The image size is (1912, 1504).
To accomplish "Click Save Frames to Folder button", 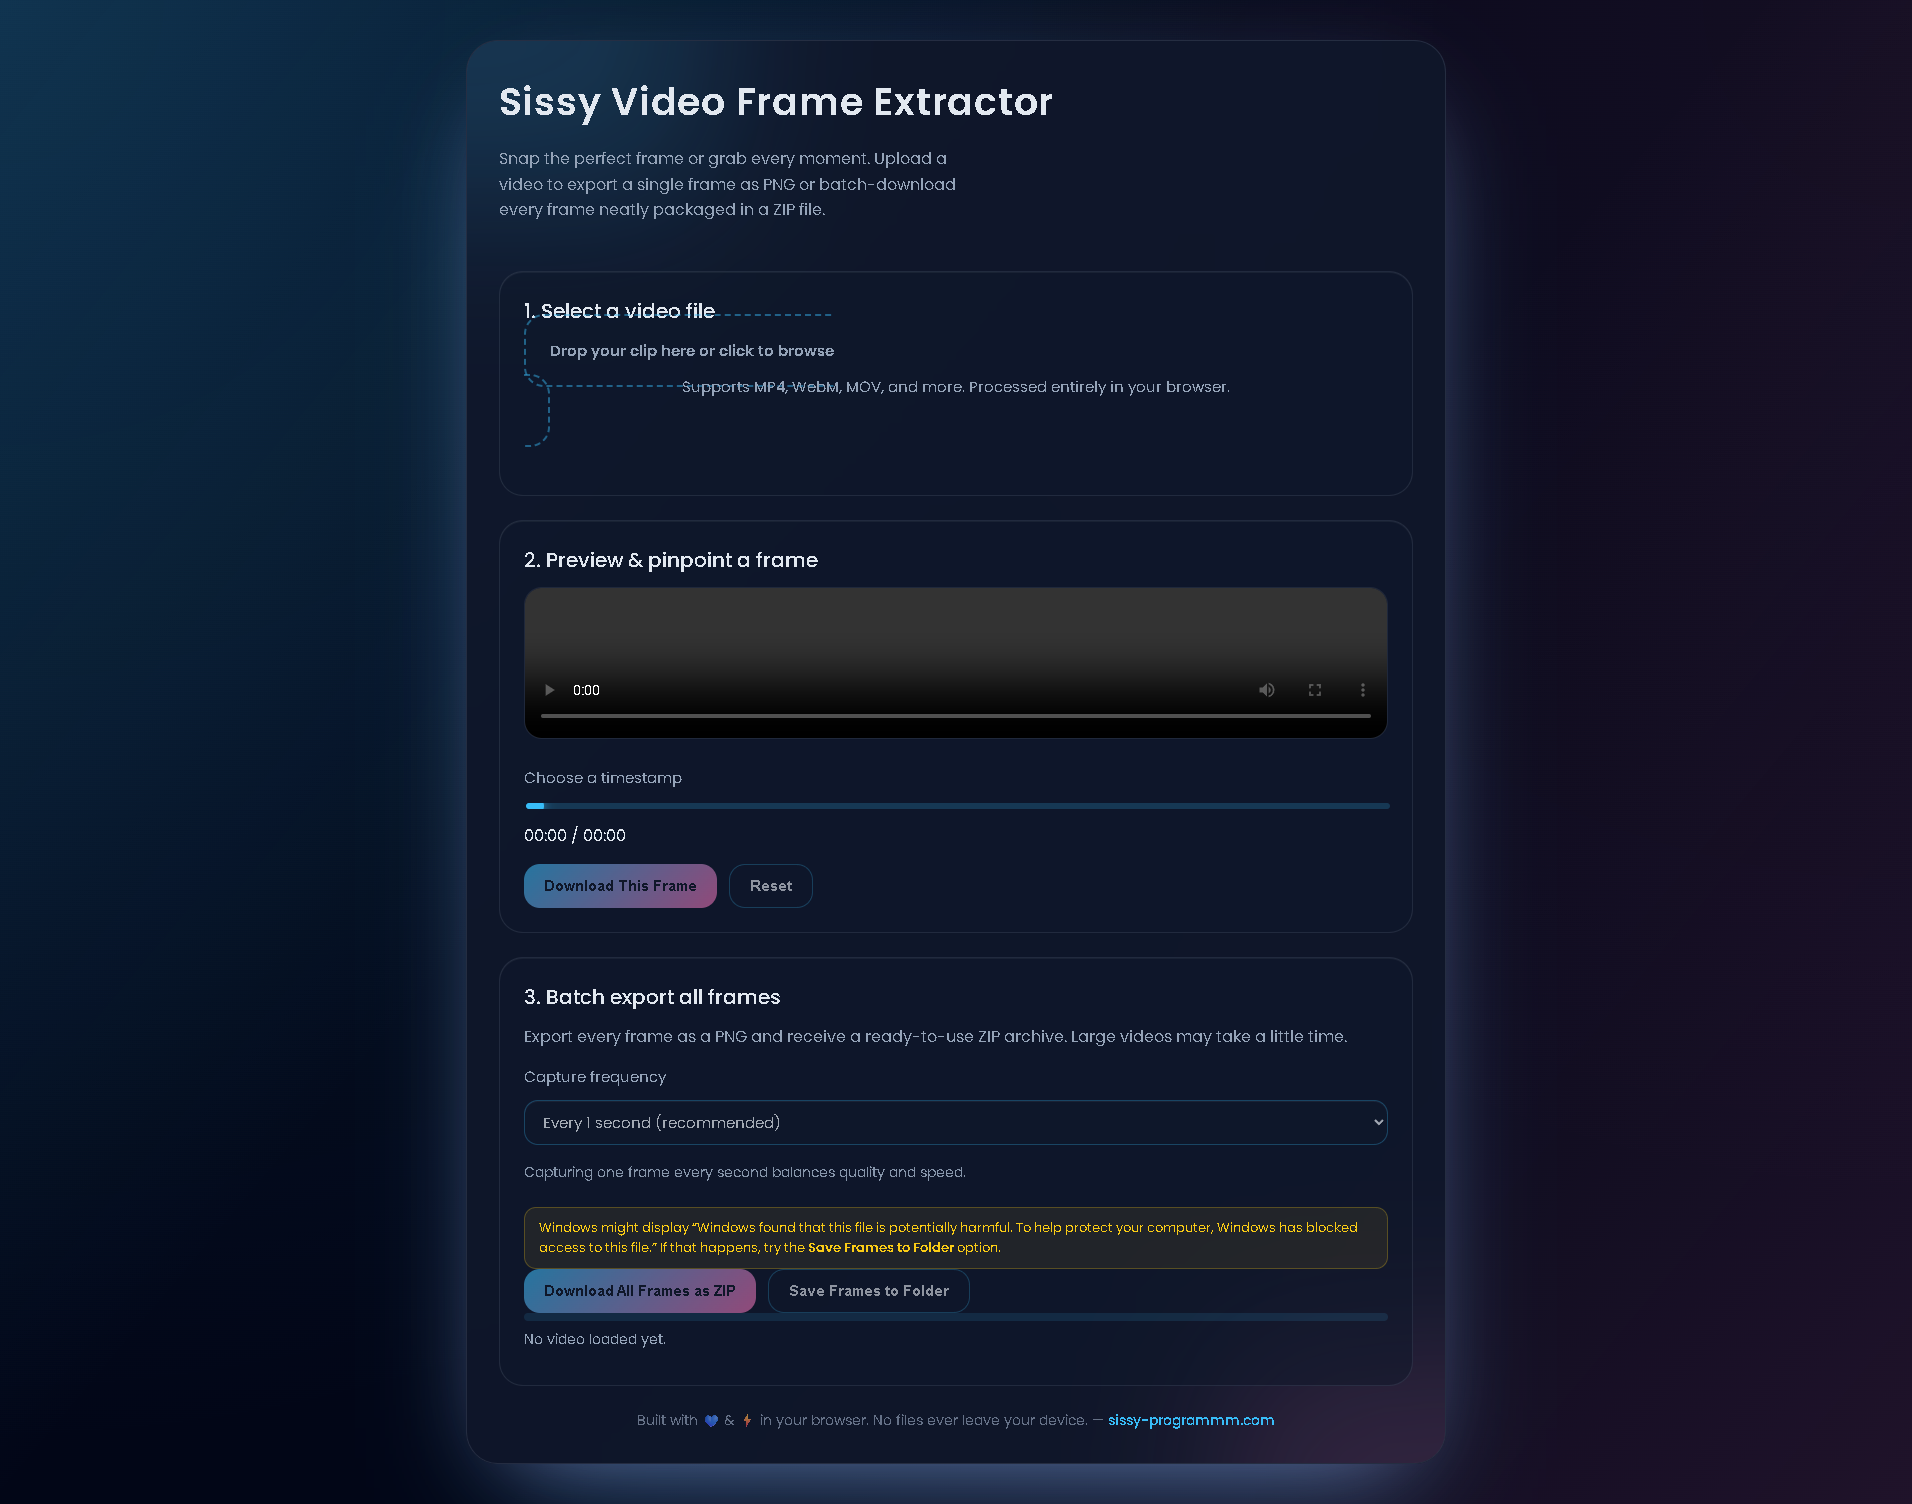I will coord(869,1291).
